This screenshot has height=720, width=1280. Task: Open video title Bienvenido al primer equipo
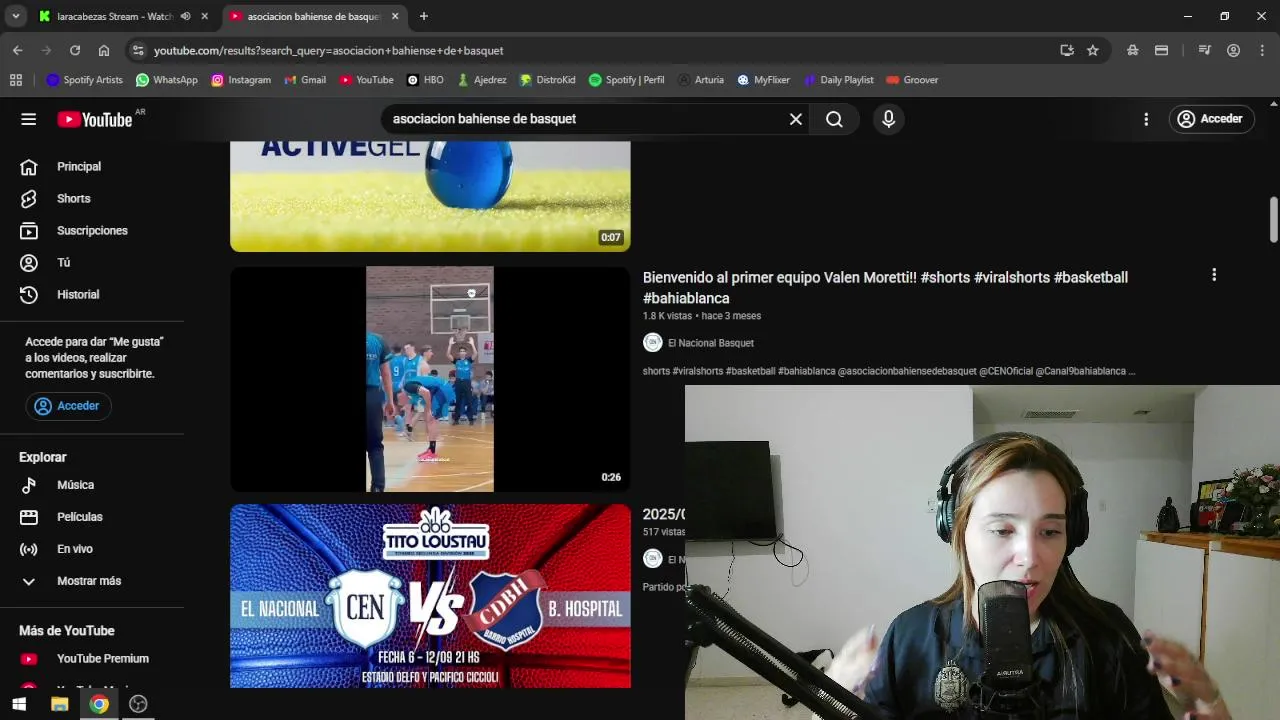pos(885,288)
